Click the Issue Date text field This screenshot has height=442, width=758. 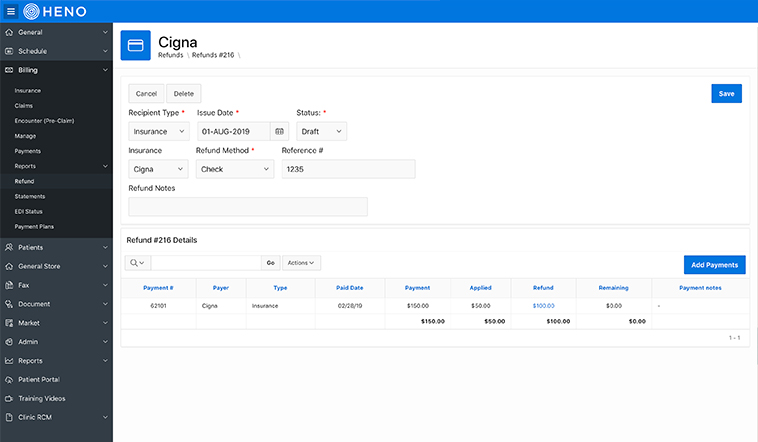pos(233,132)
